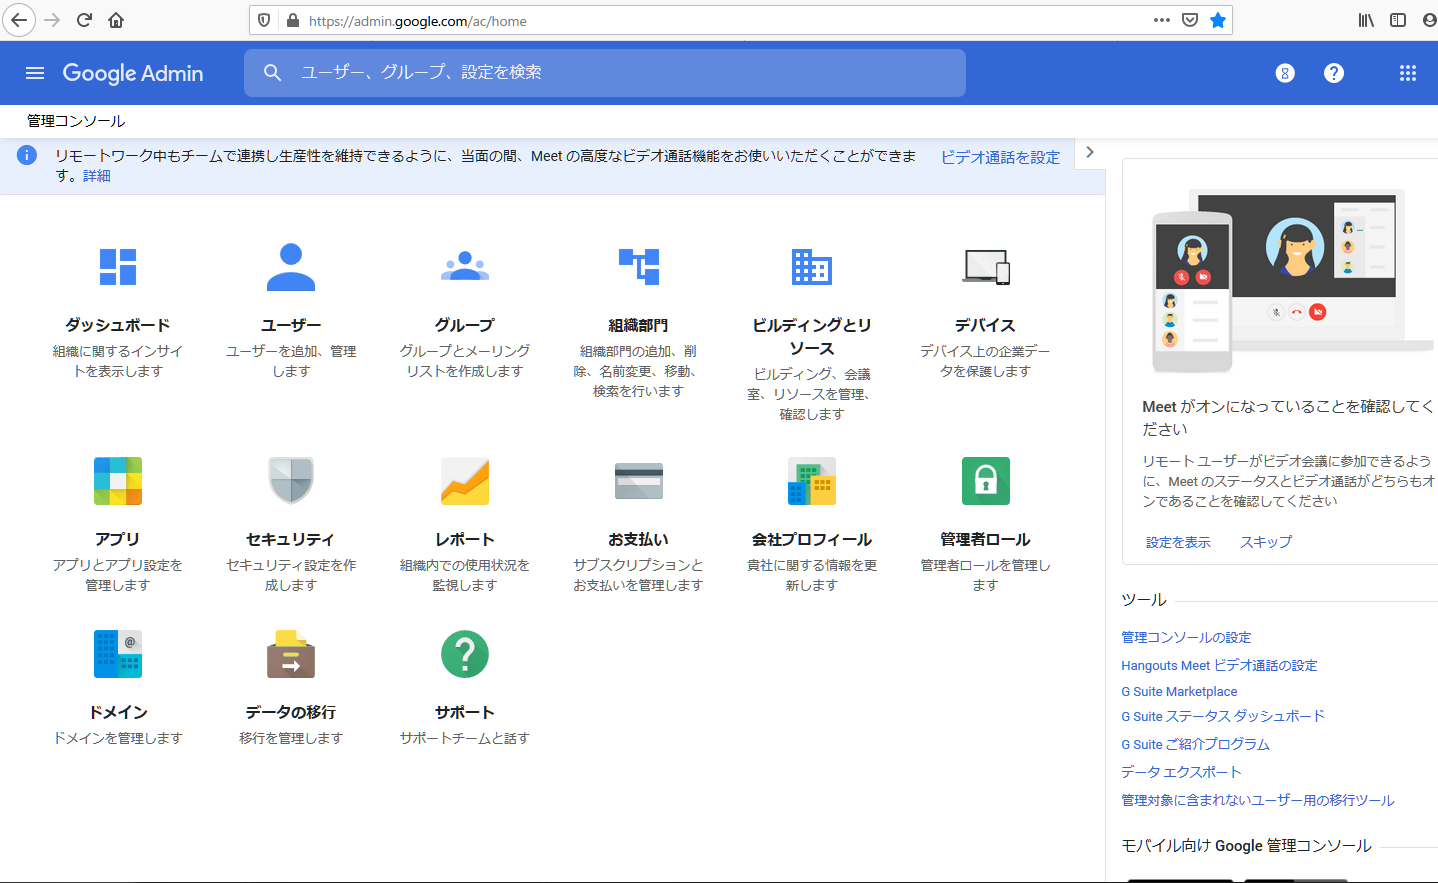The width and height of the screenshot is (1438, 883).
Task: Open the 組織部門 organizational units icon
Action: (x=638, y=267)
